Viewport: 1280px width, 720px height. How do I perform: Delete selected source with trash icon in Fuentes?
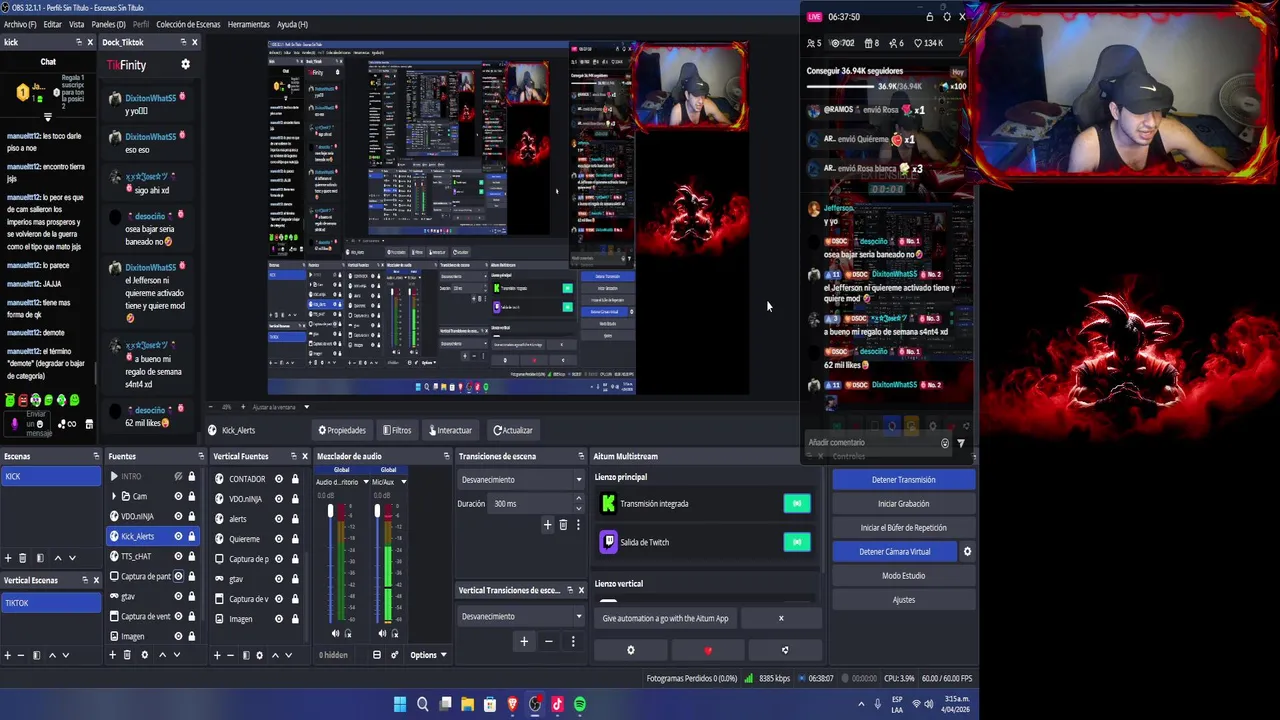127,655
